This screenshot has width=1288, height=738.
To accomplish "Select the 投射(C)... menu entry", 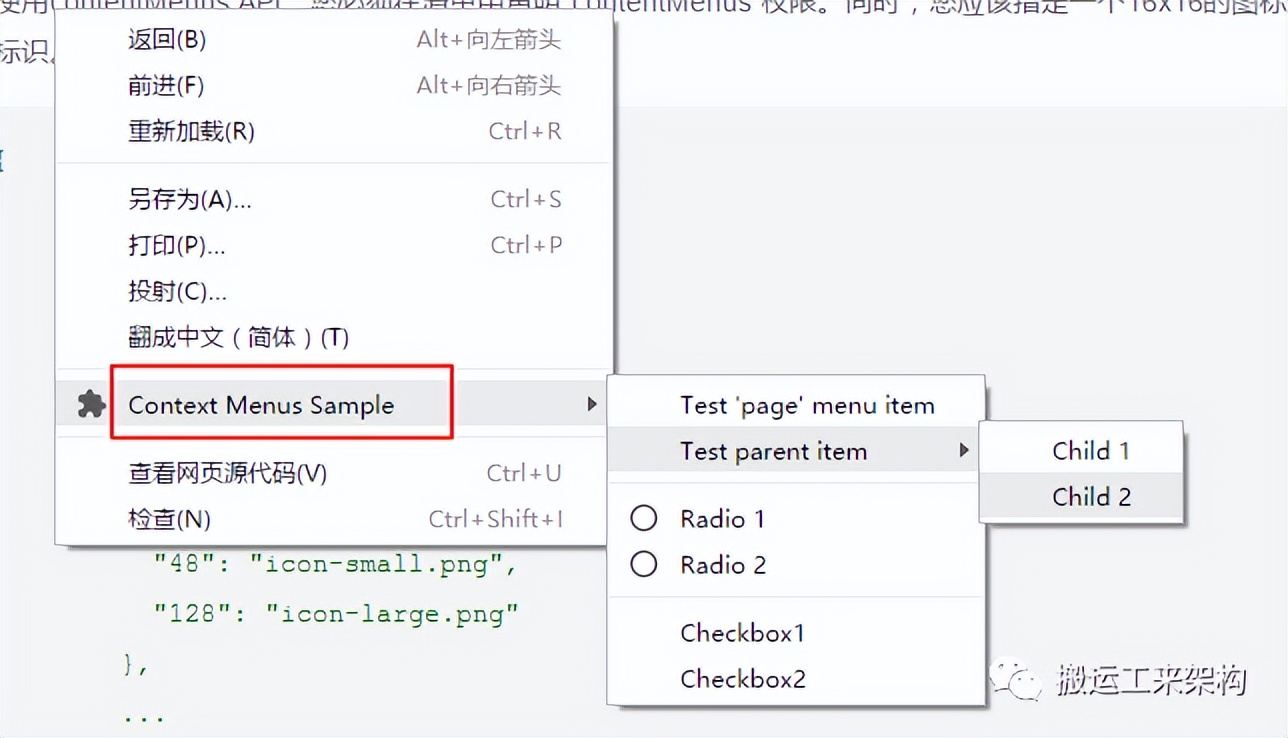I will click(x=332, y=291).
